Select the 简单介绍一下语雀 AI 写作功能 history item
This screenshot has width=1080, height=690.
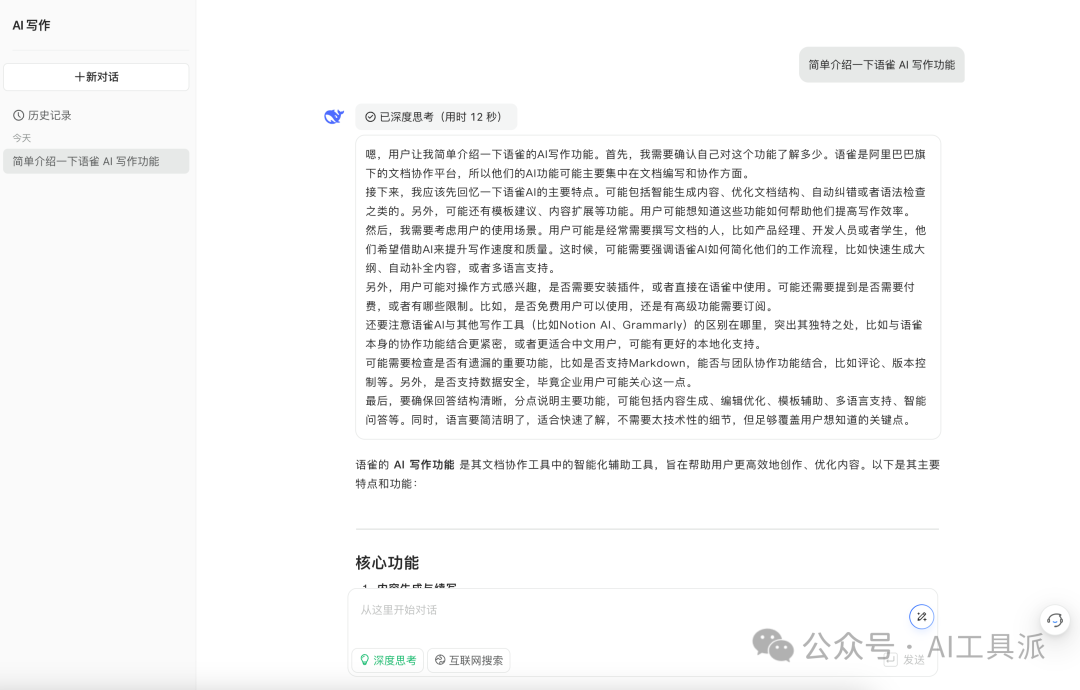click(x=96, y=161)
